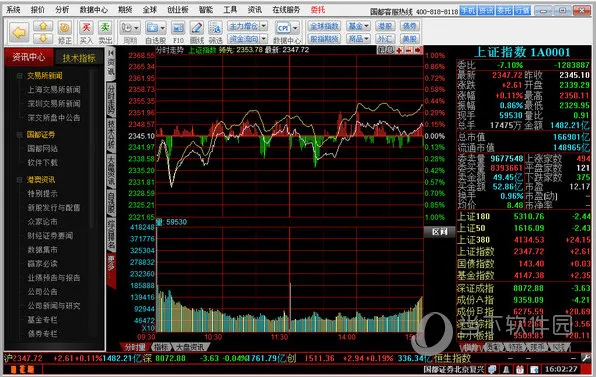Click the chat message icon in status bar
Viewport: 596px width, 377px height.
point(492,369)
